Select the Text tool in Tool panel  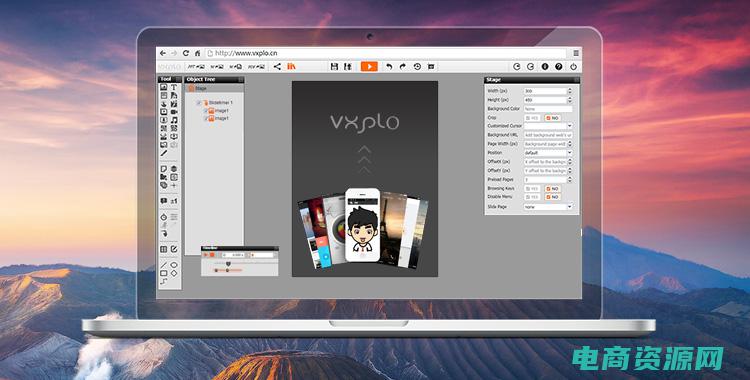coord(174,88)
